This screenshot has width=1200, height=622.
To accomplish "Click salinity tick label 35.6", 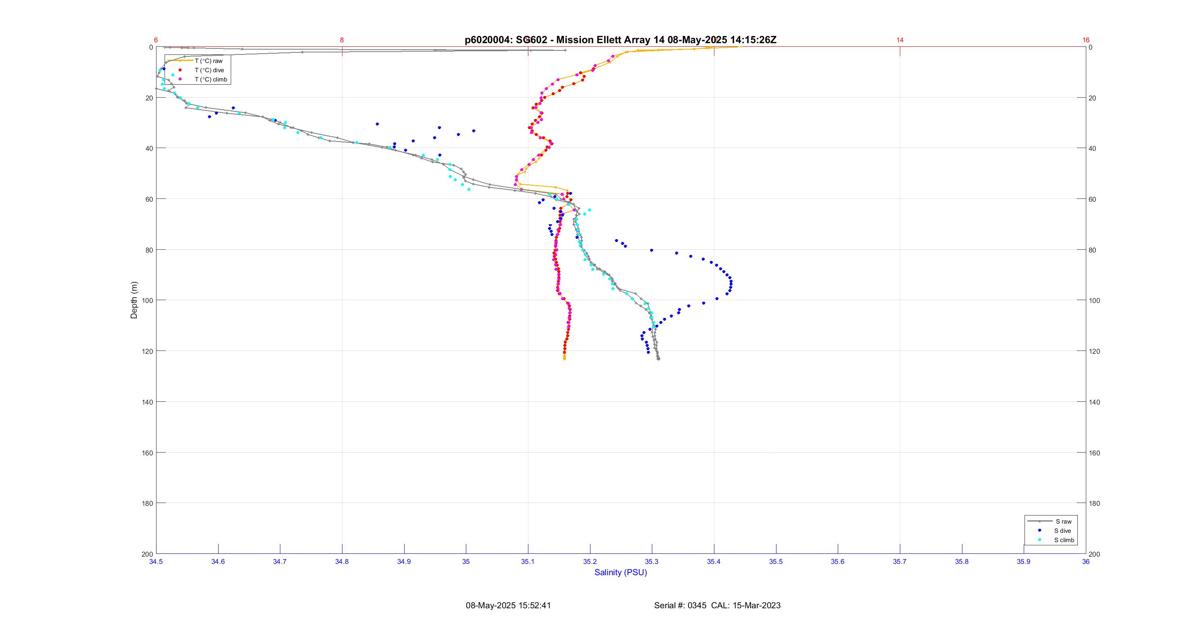I will (837, 561).
